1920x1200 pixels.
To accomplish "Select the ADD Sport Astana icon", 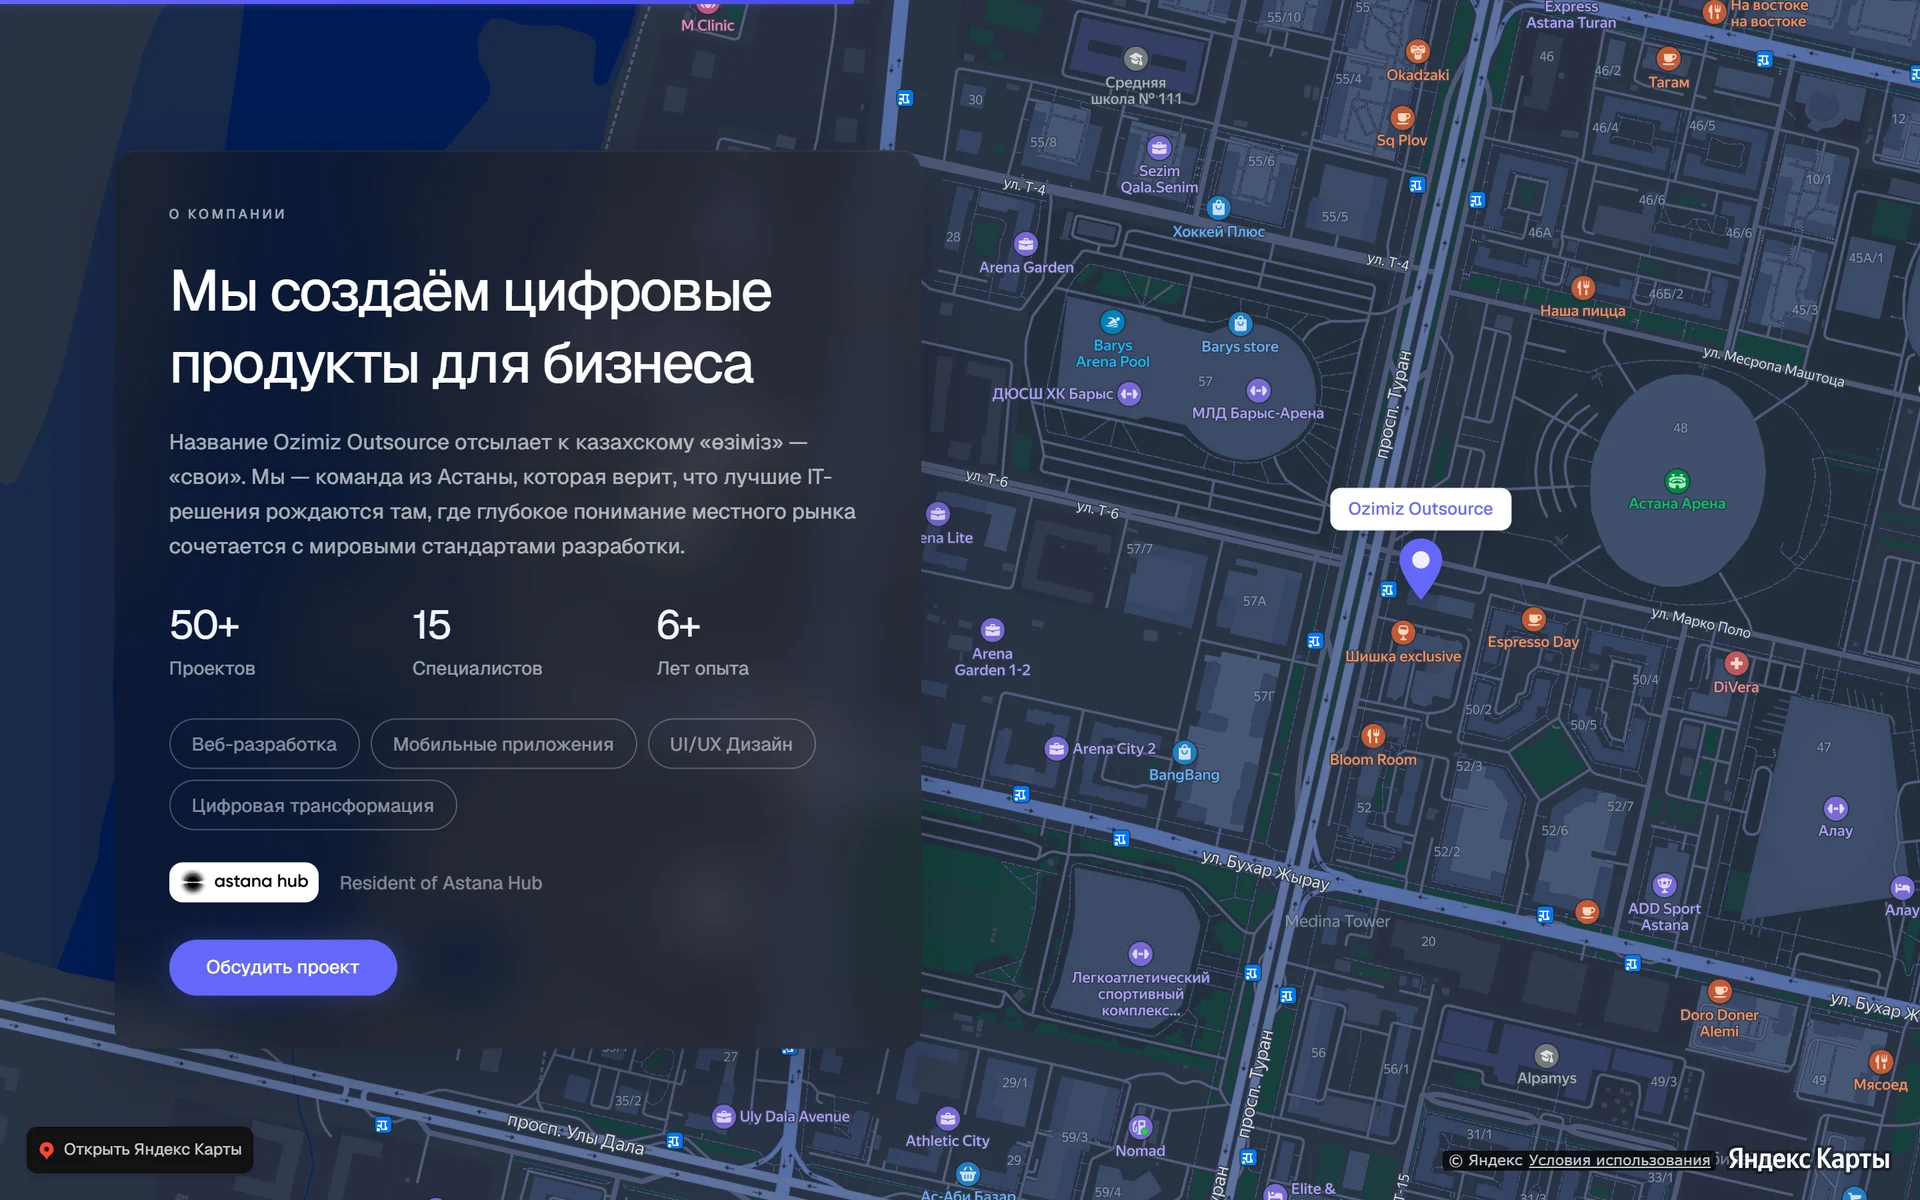I will click(1664, 885).
